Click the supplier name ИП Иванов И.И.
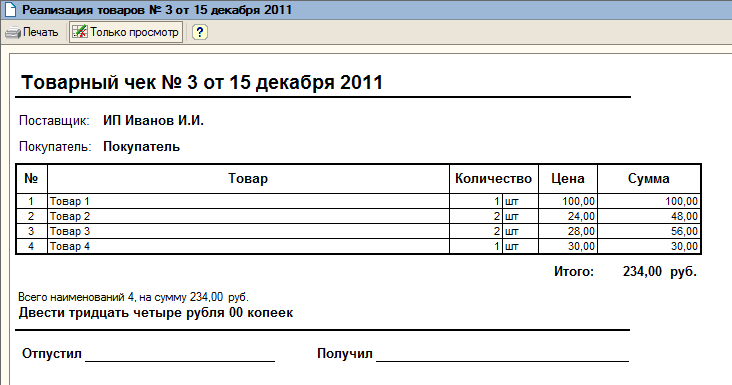The height and width of the screenshot is (385, 732). click(x=153, y=120)
